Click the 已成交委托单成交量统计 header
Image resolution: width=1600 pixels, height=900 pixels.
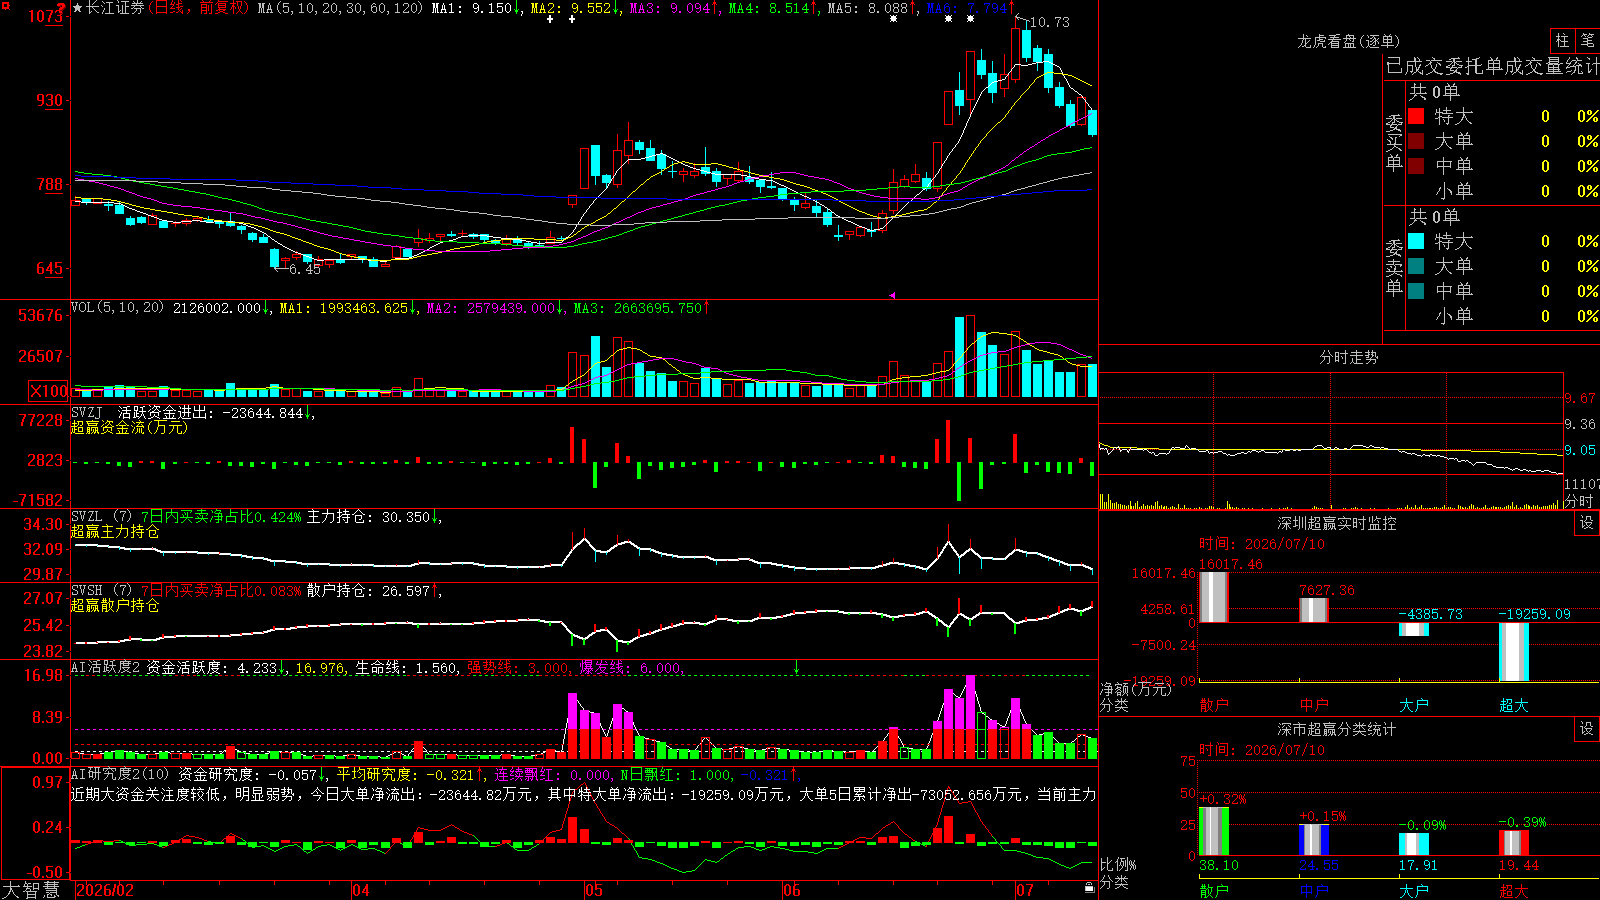(1492, 66)
